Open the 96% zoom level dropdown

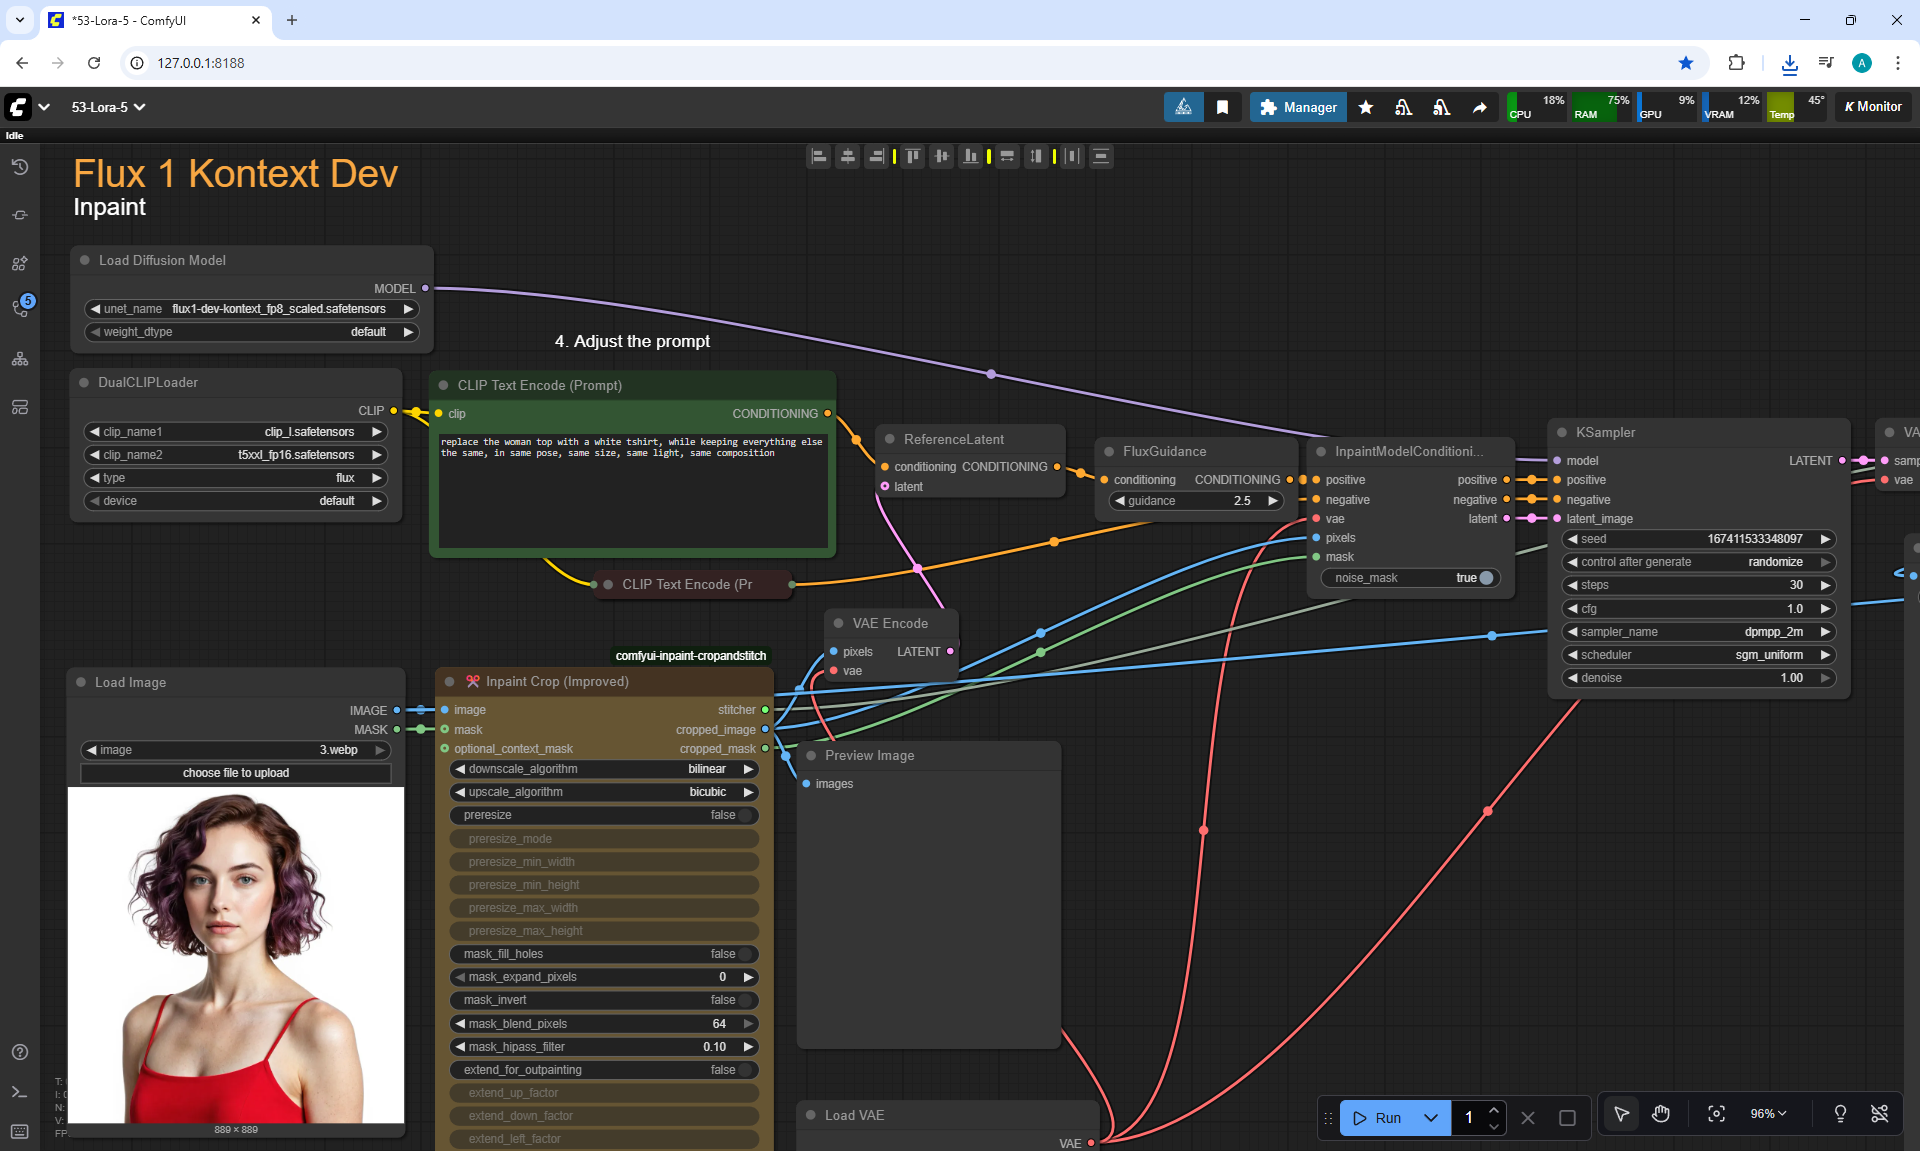click(x=1767, y=1114)
